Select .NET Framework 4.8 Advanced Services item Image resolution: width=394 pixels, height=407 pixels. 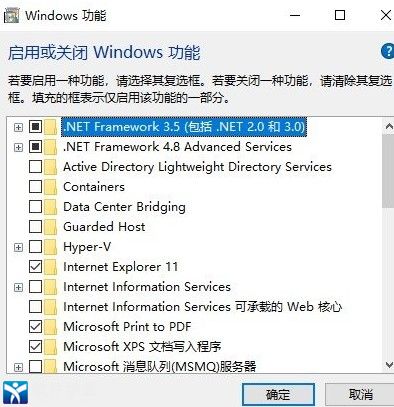coord(177,147)
